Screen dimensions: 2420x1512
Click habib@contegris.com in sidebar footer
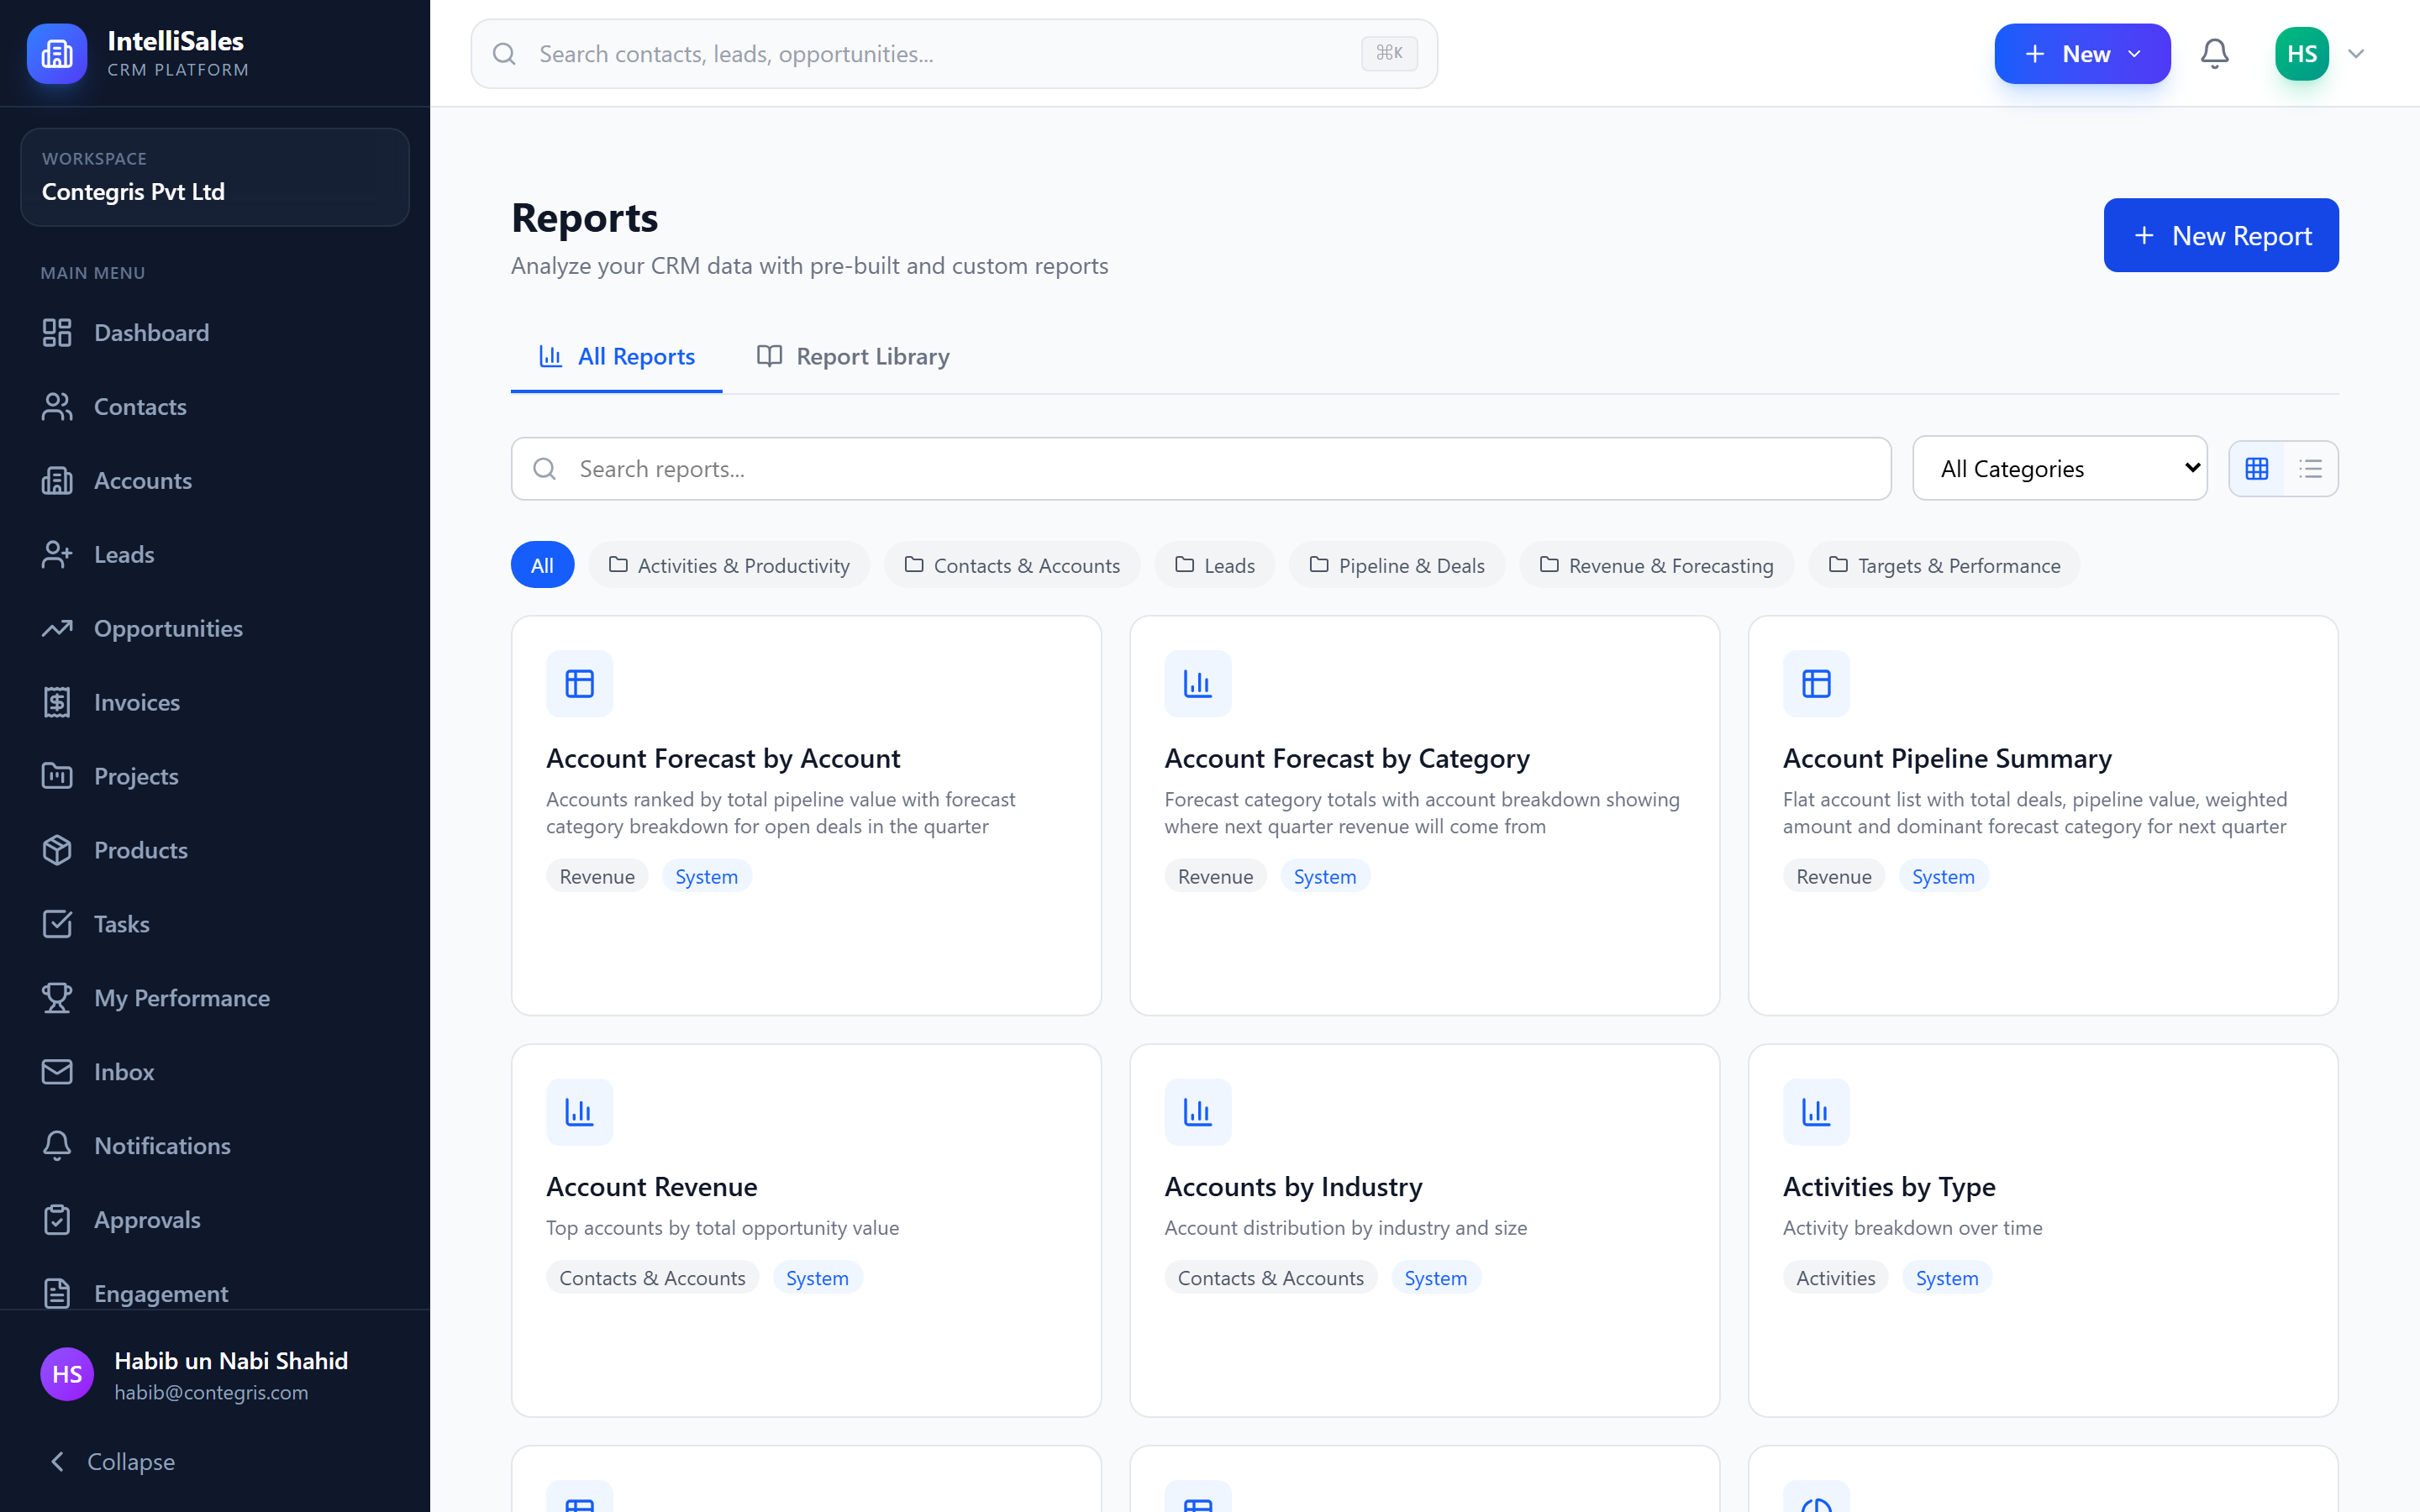tap(211, 1392)
